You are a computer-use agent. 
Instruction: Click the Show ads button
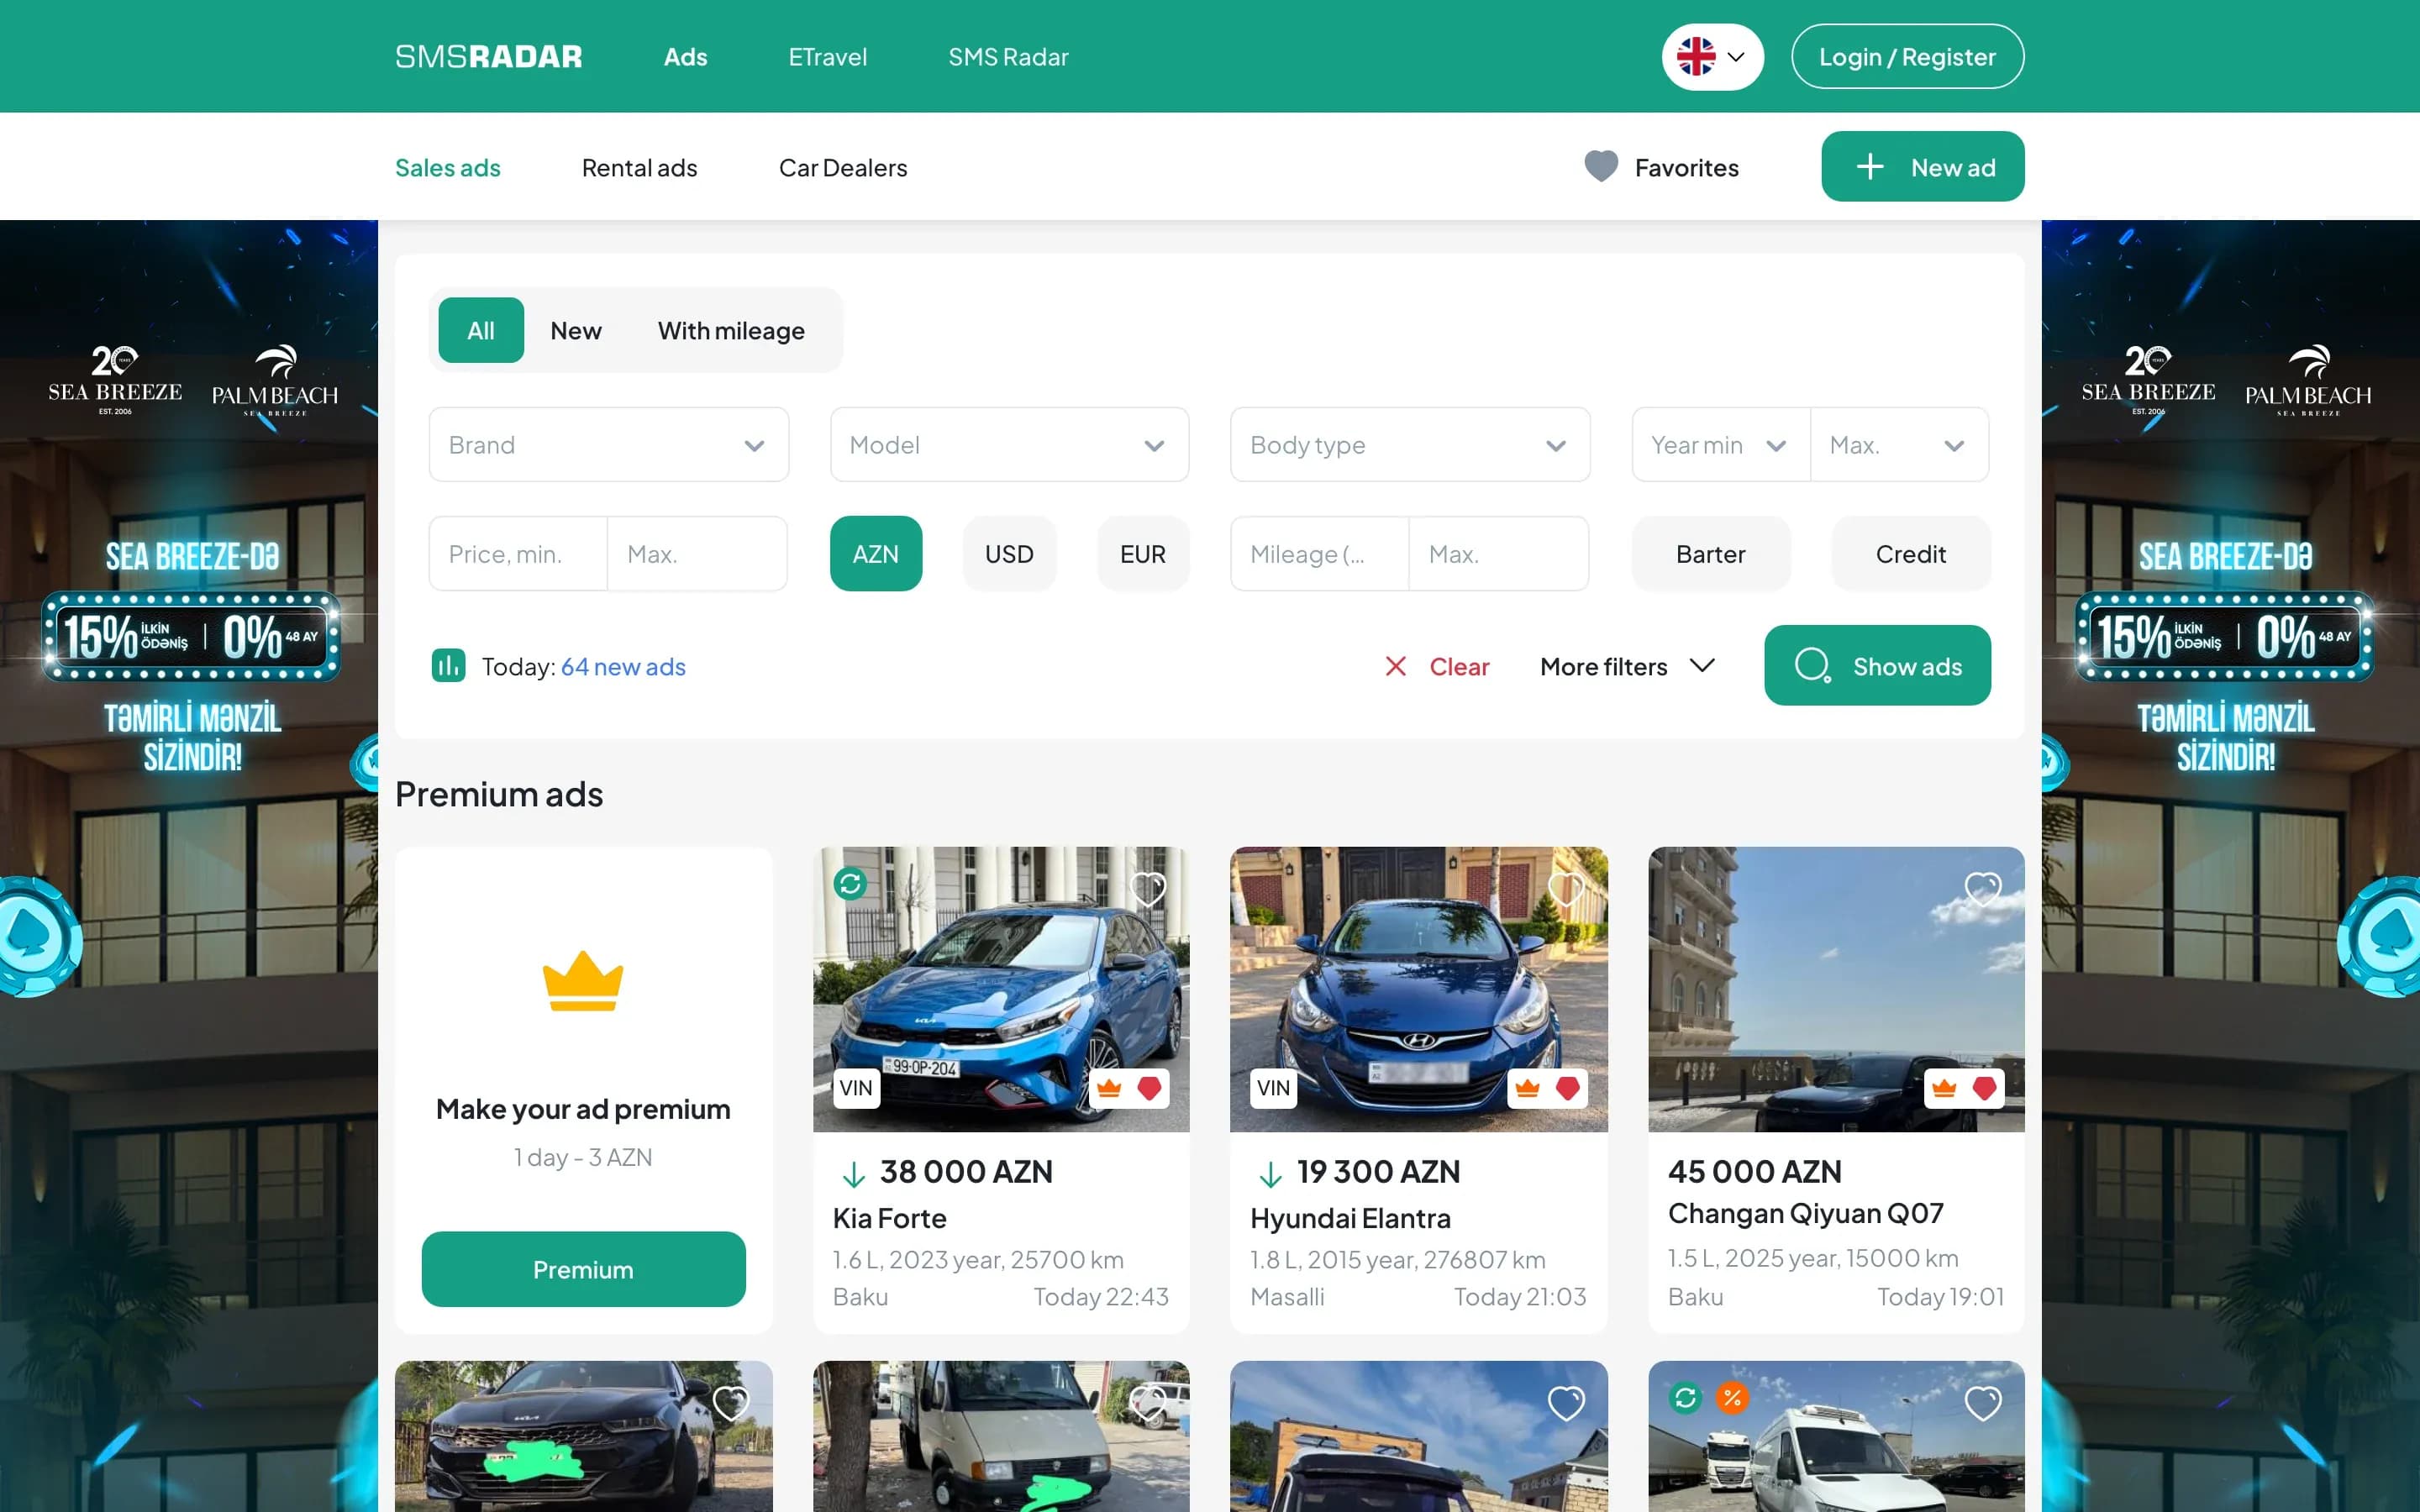(x=1877, y=666)
